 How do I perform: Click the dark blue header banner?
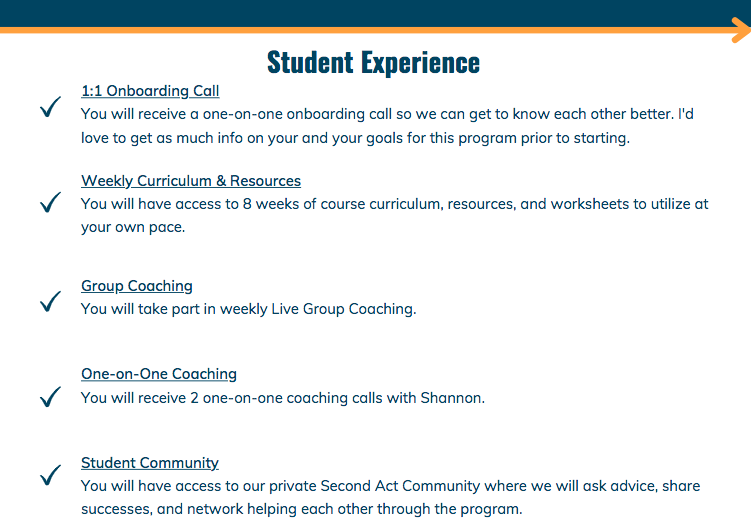point(376,13)
